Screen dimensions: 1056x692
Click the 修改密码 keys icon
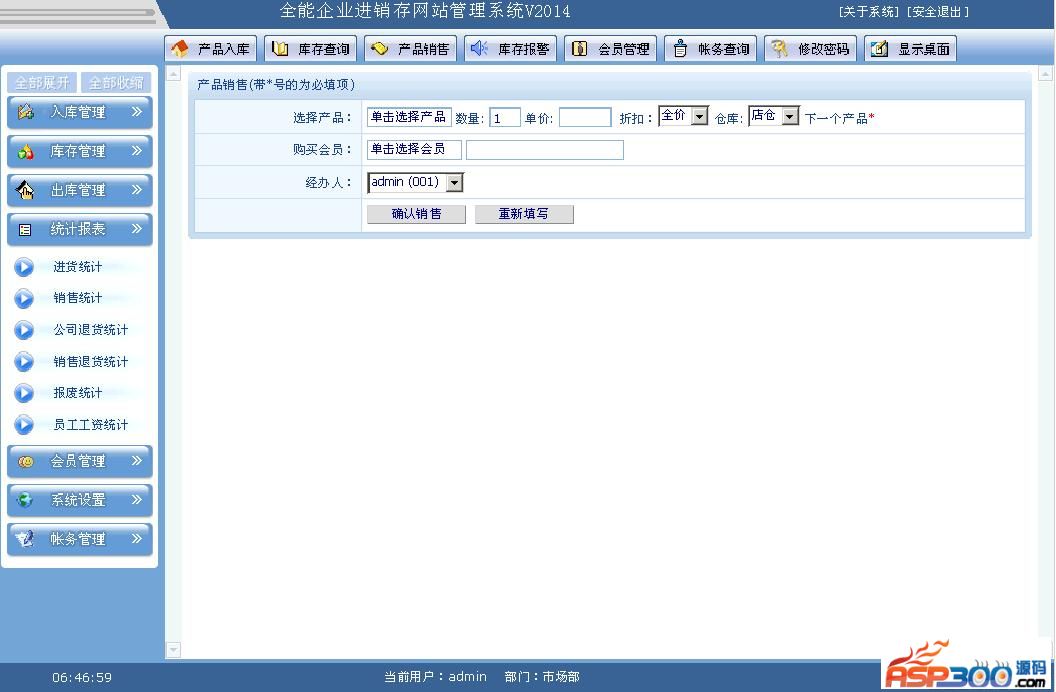click(779, 48)
